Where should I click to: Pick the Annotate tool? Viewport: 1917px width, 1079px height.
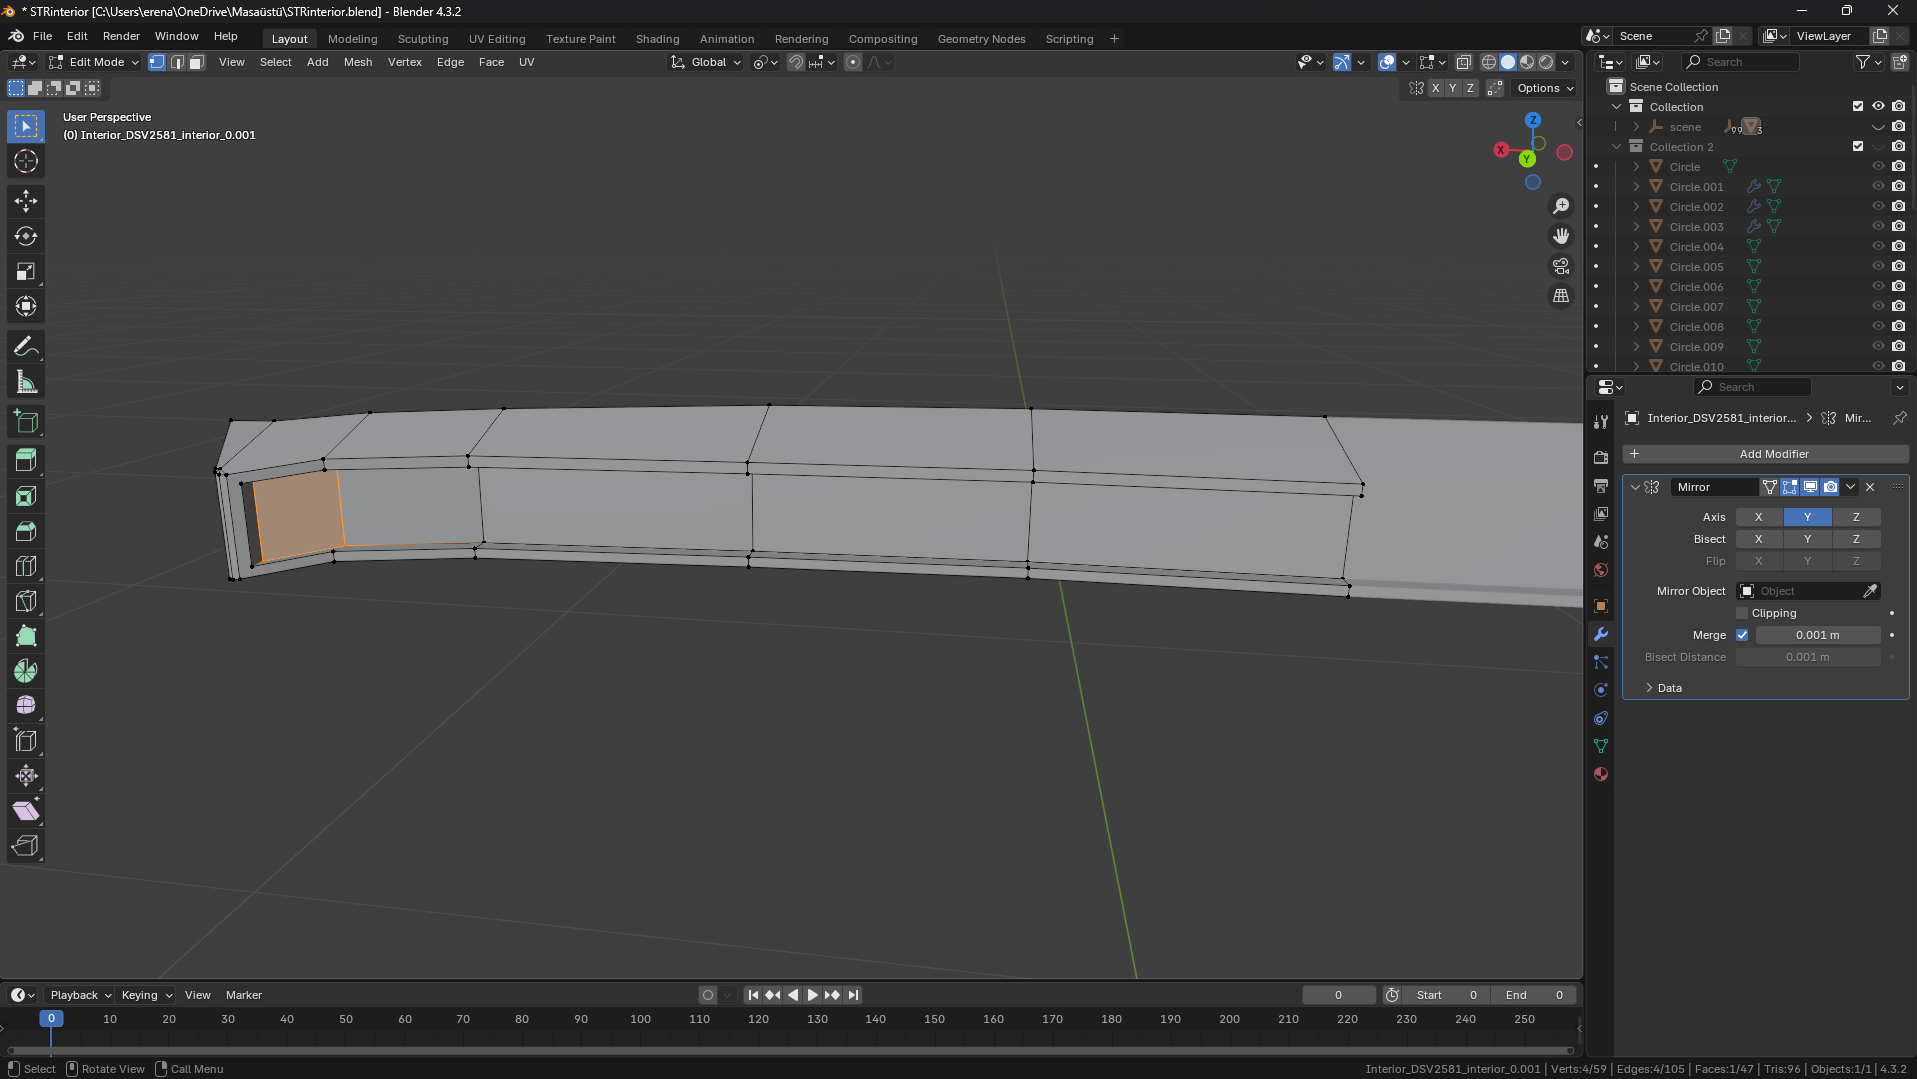coord(26,347)
